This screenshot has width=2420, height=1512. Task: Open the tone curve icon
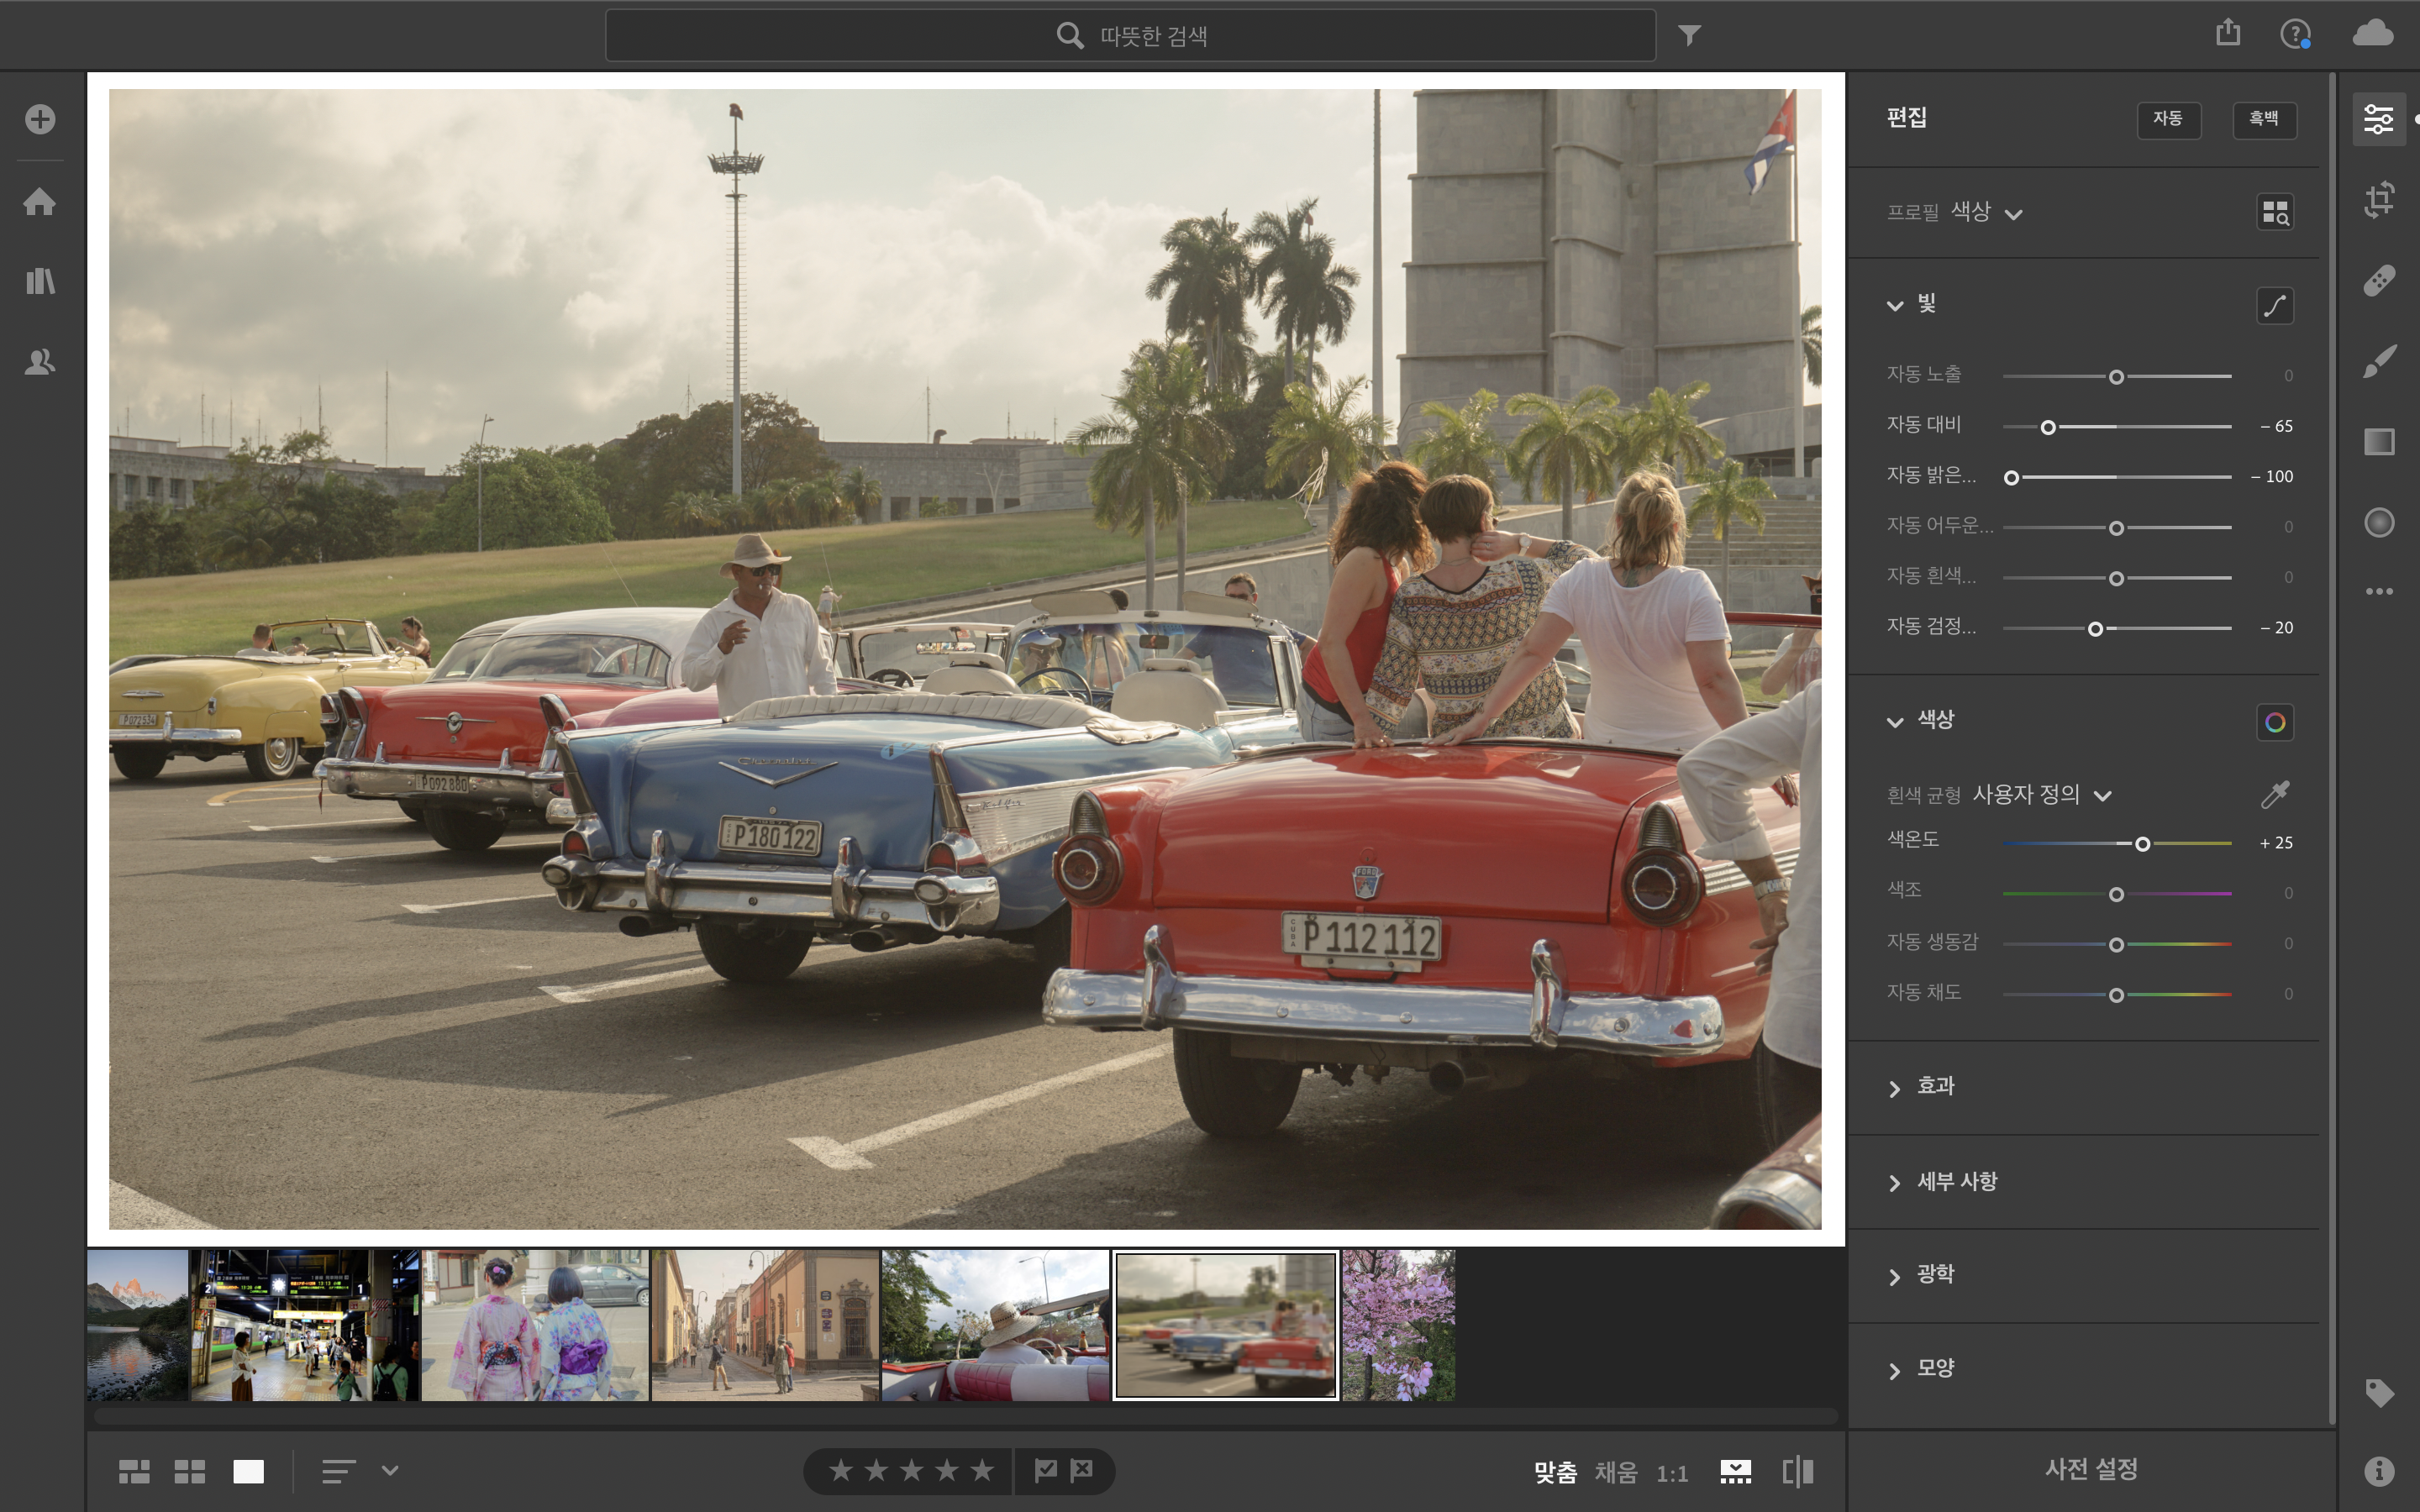(x=2274, y=306)
